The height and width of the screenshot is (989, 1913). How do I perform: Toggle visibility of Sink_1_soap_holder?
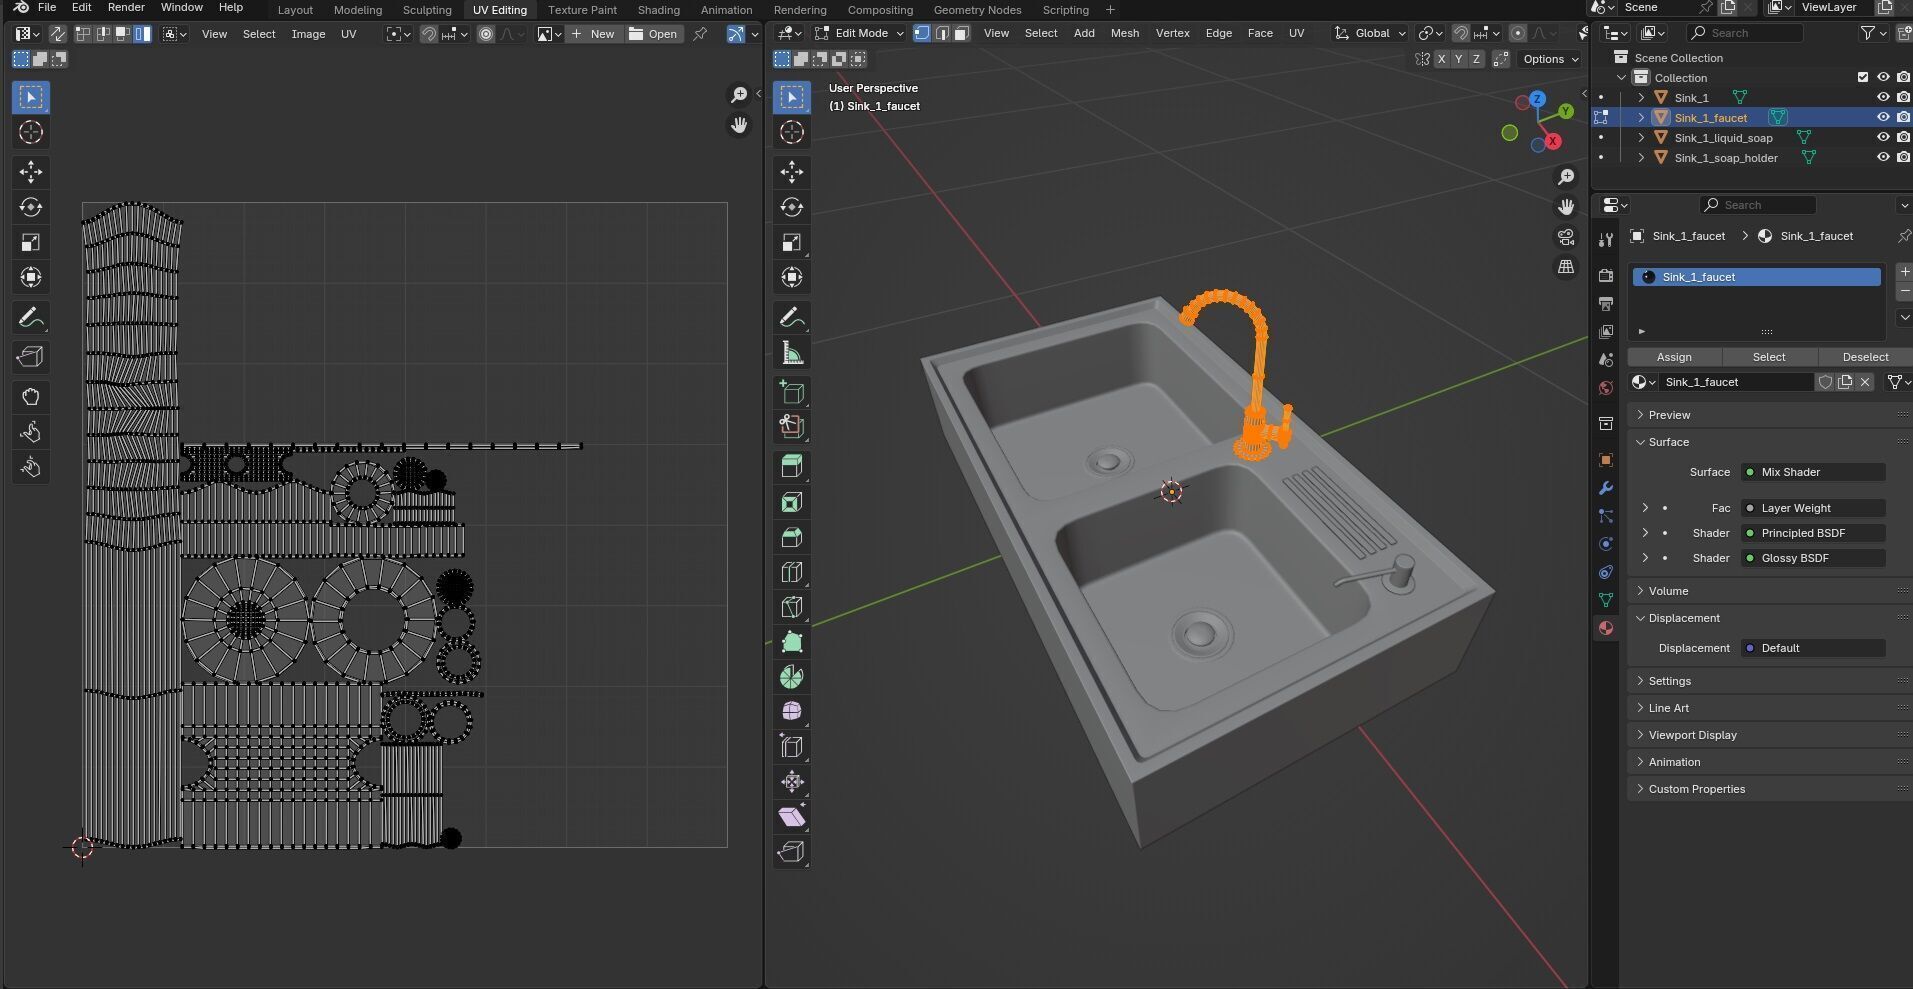coord(1883,158)
